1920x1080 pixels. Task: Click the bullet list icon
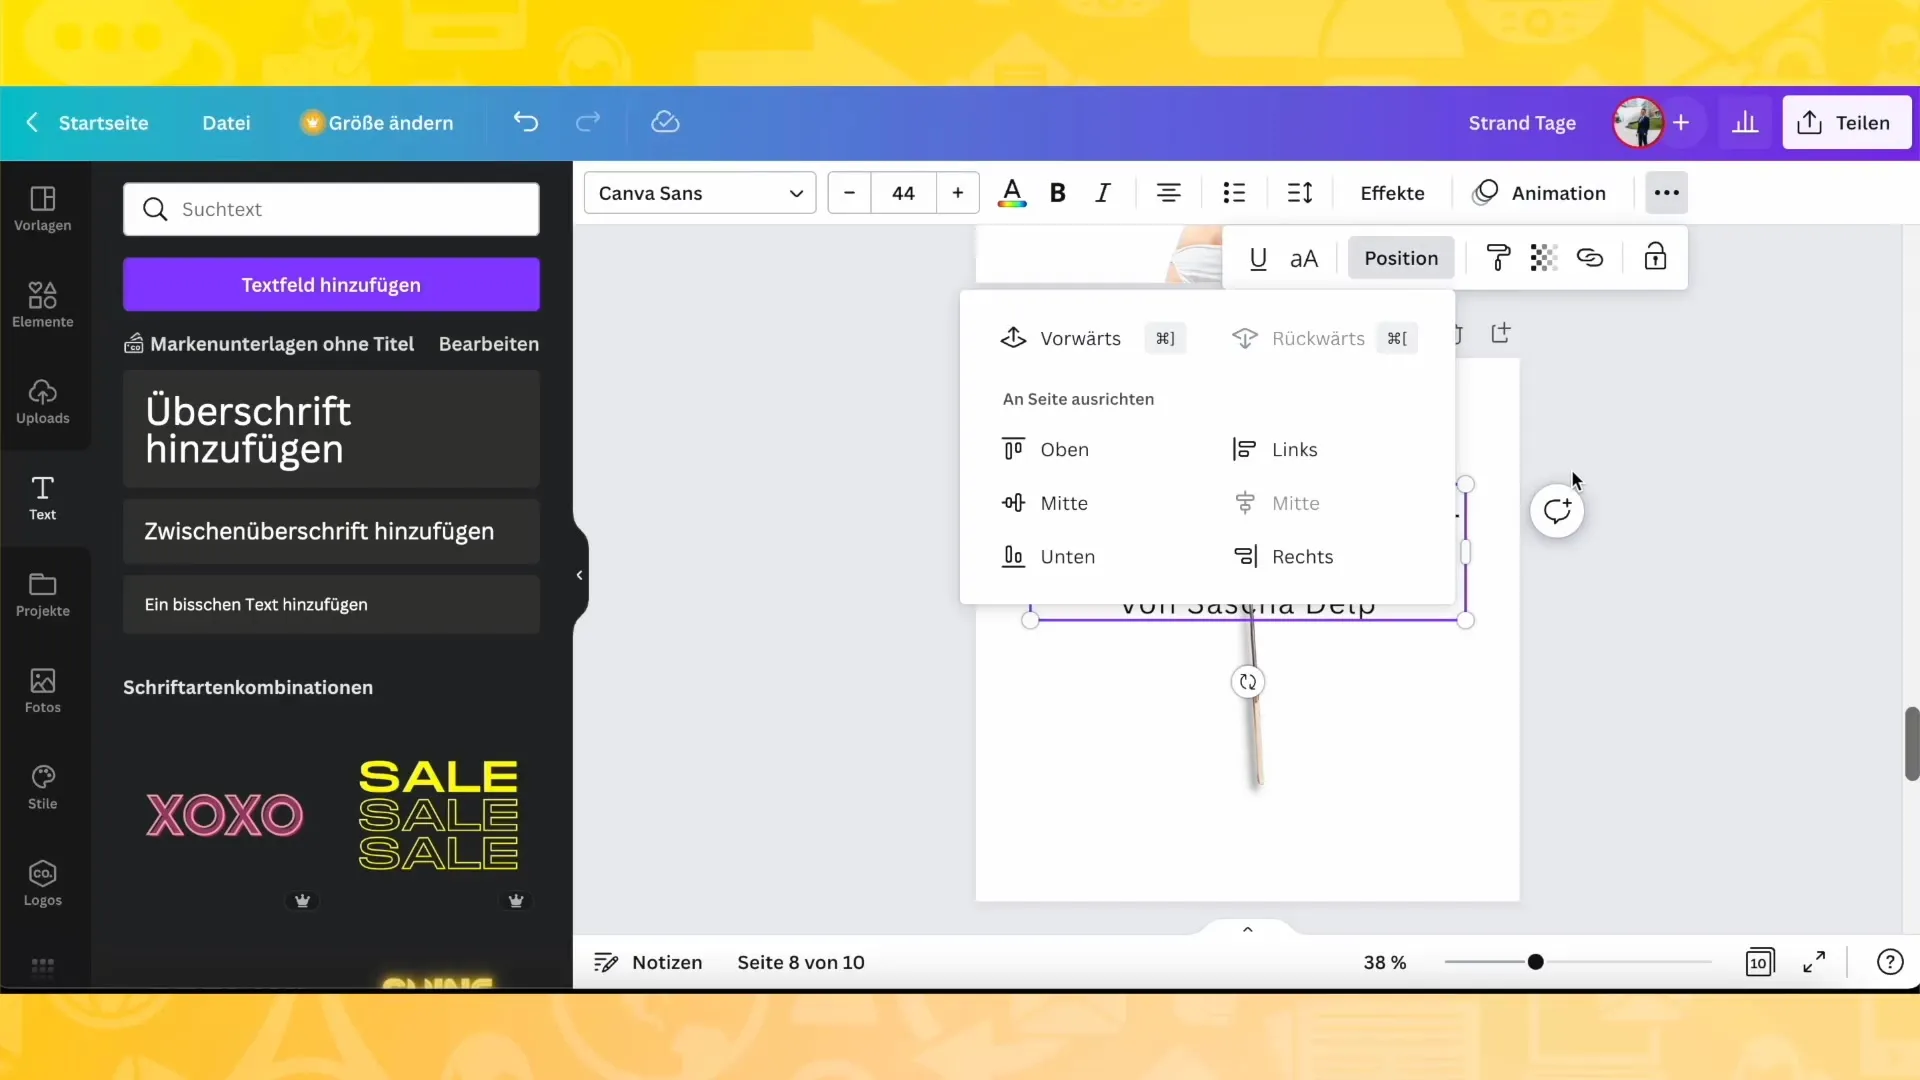1236,193
